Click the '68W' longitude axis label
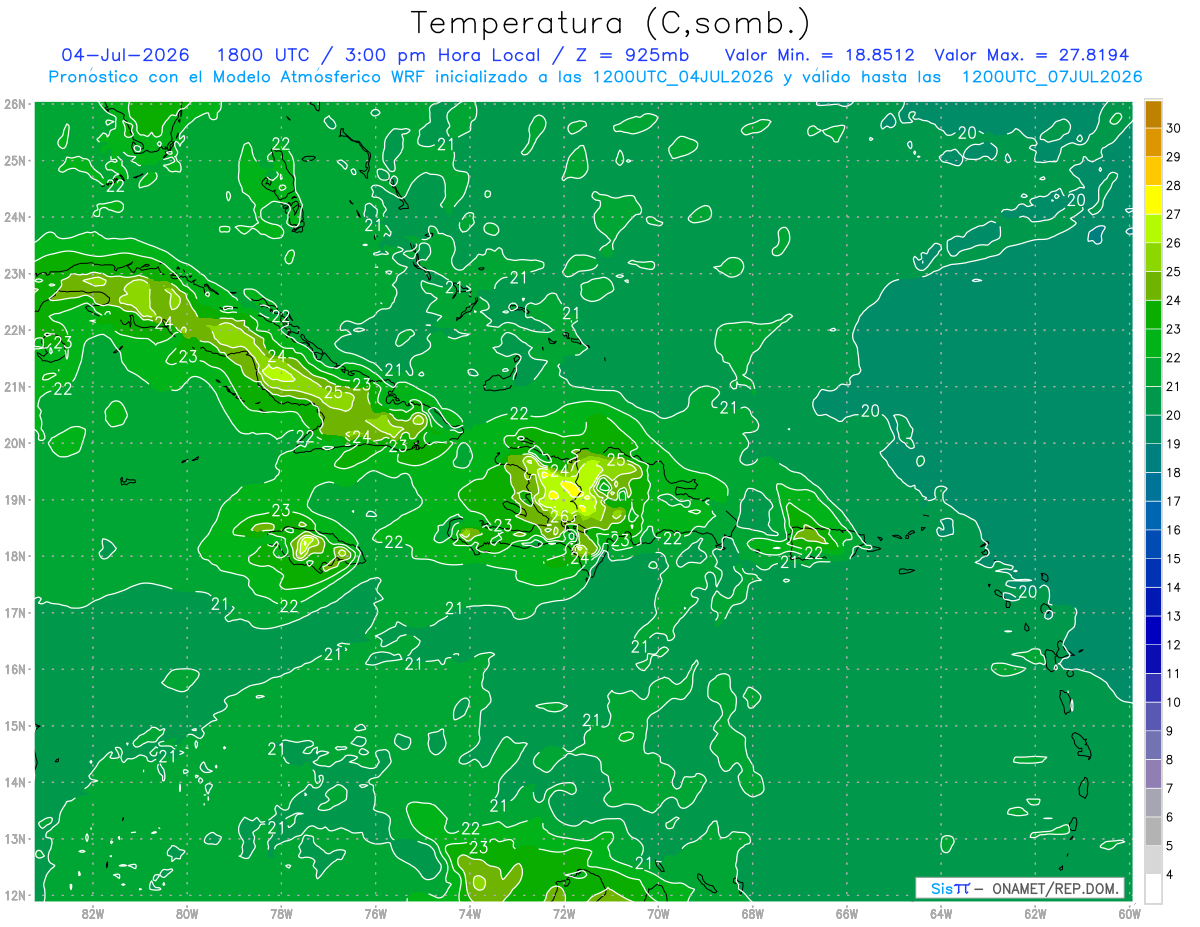 (752, 912)
